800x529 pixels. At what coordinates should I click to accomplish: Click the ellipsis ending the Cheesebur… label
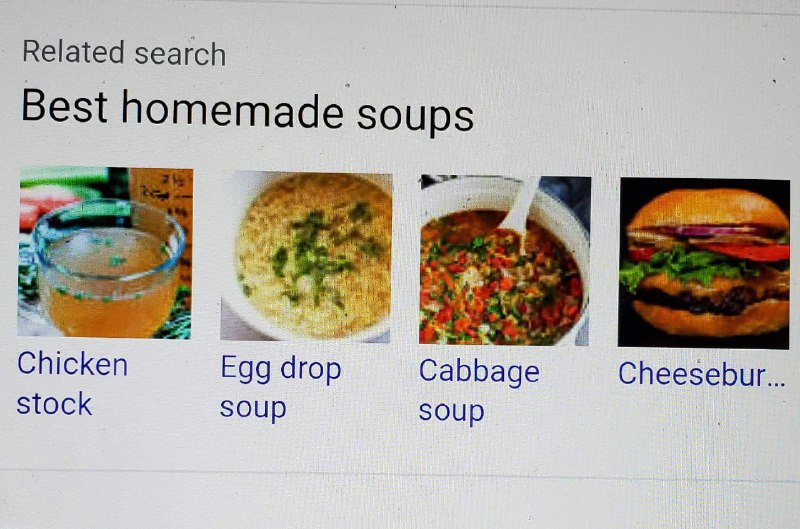pyautogui.click(x=776, y=383)
